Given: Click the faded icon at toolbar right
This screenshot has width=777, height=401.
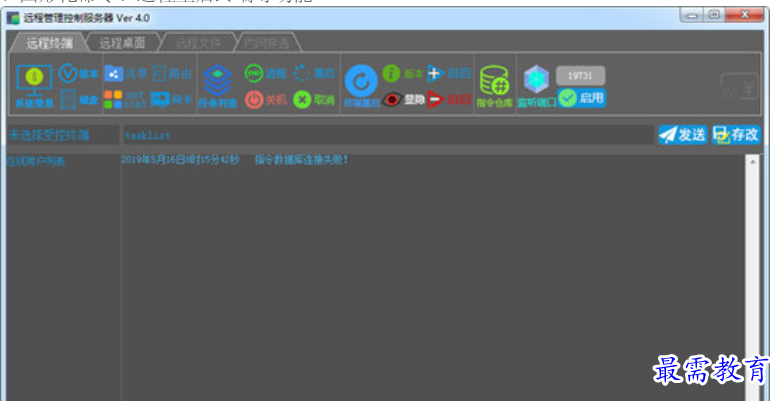Looking at the screenshot, I should [739, 86].
